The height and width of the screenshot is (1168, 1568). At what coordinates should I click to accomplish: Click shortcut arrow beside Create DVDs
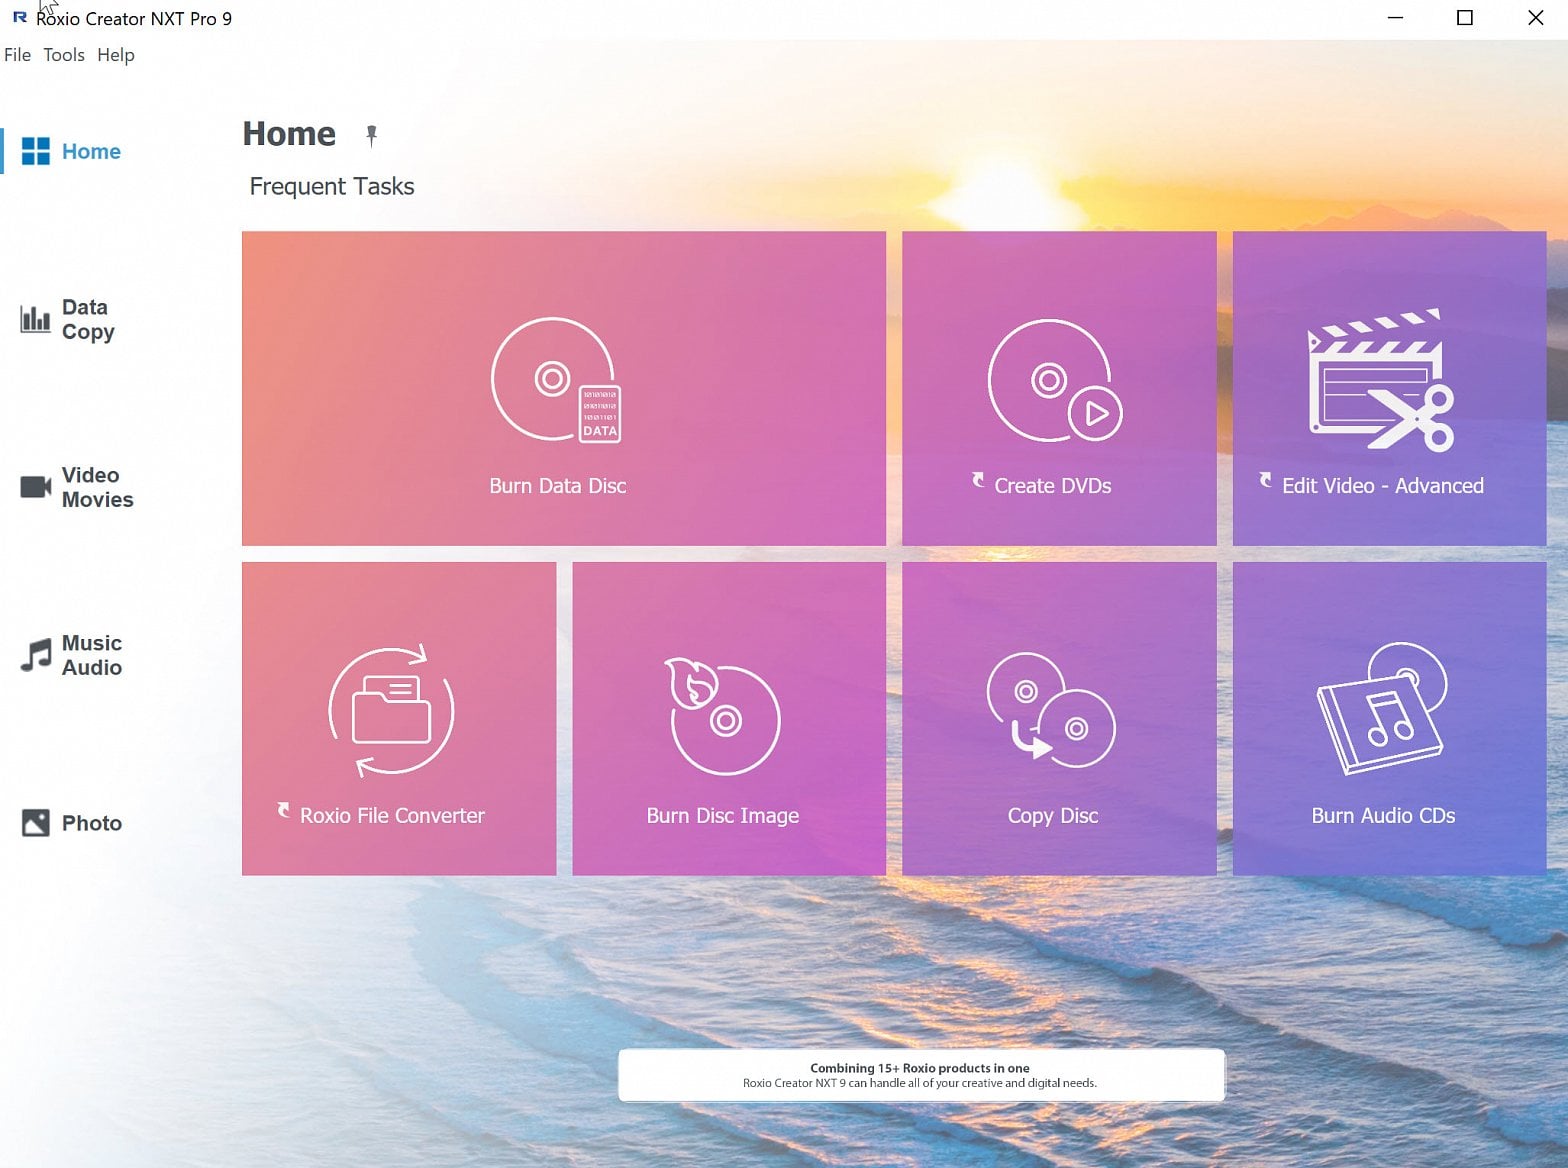[978, 480]
